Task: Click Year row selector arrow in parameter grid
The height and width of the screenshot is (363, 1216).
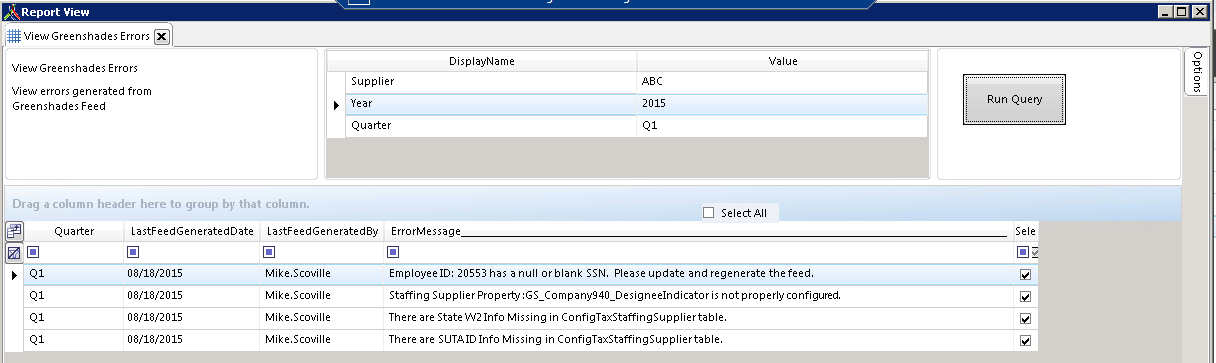Action: coord(336,104)
